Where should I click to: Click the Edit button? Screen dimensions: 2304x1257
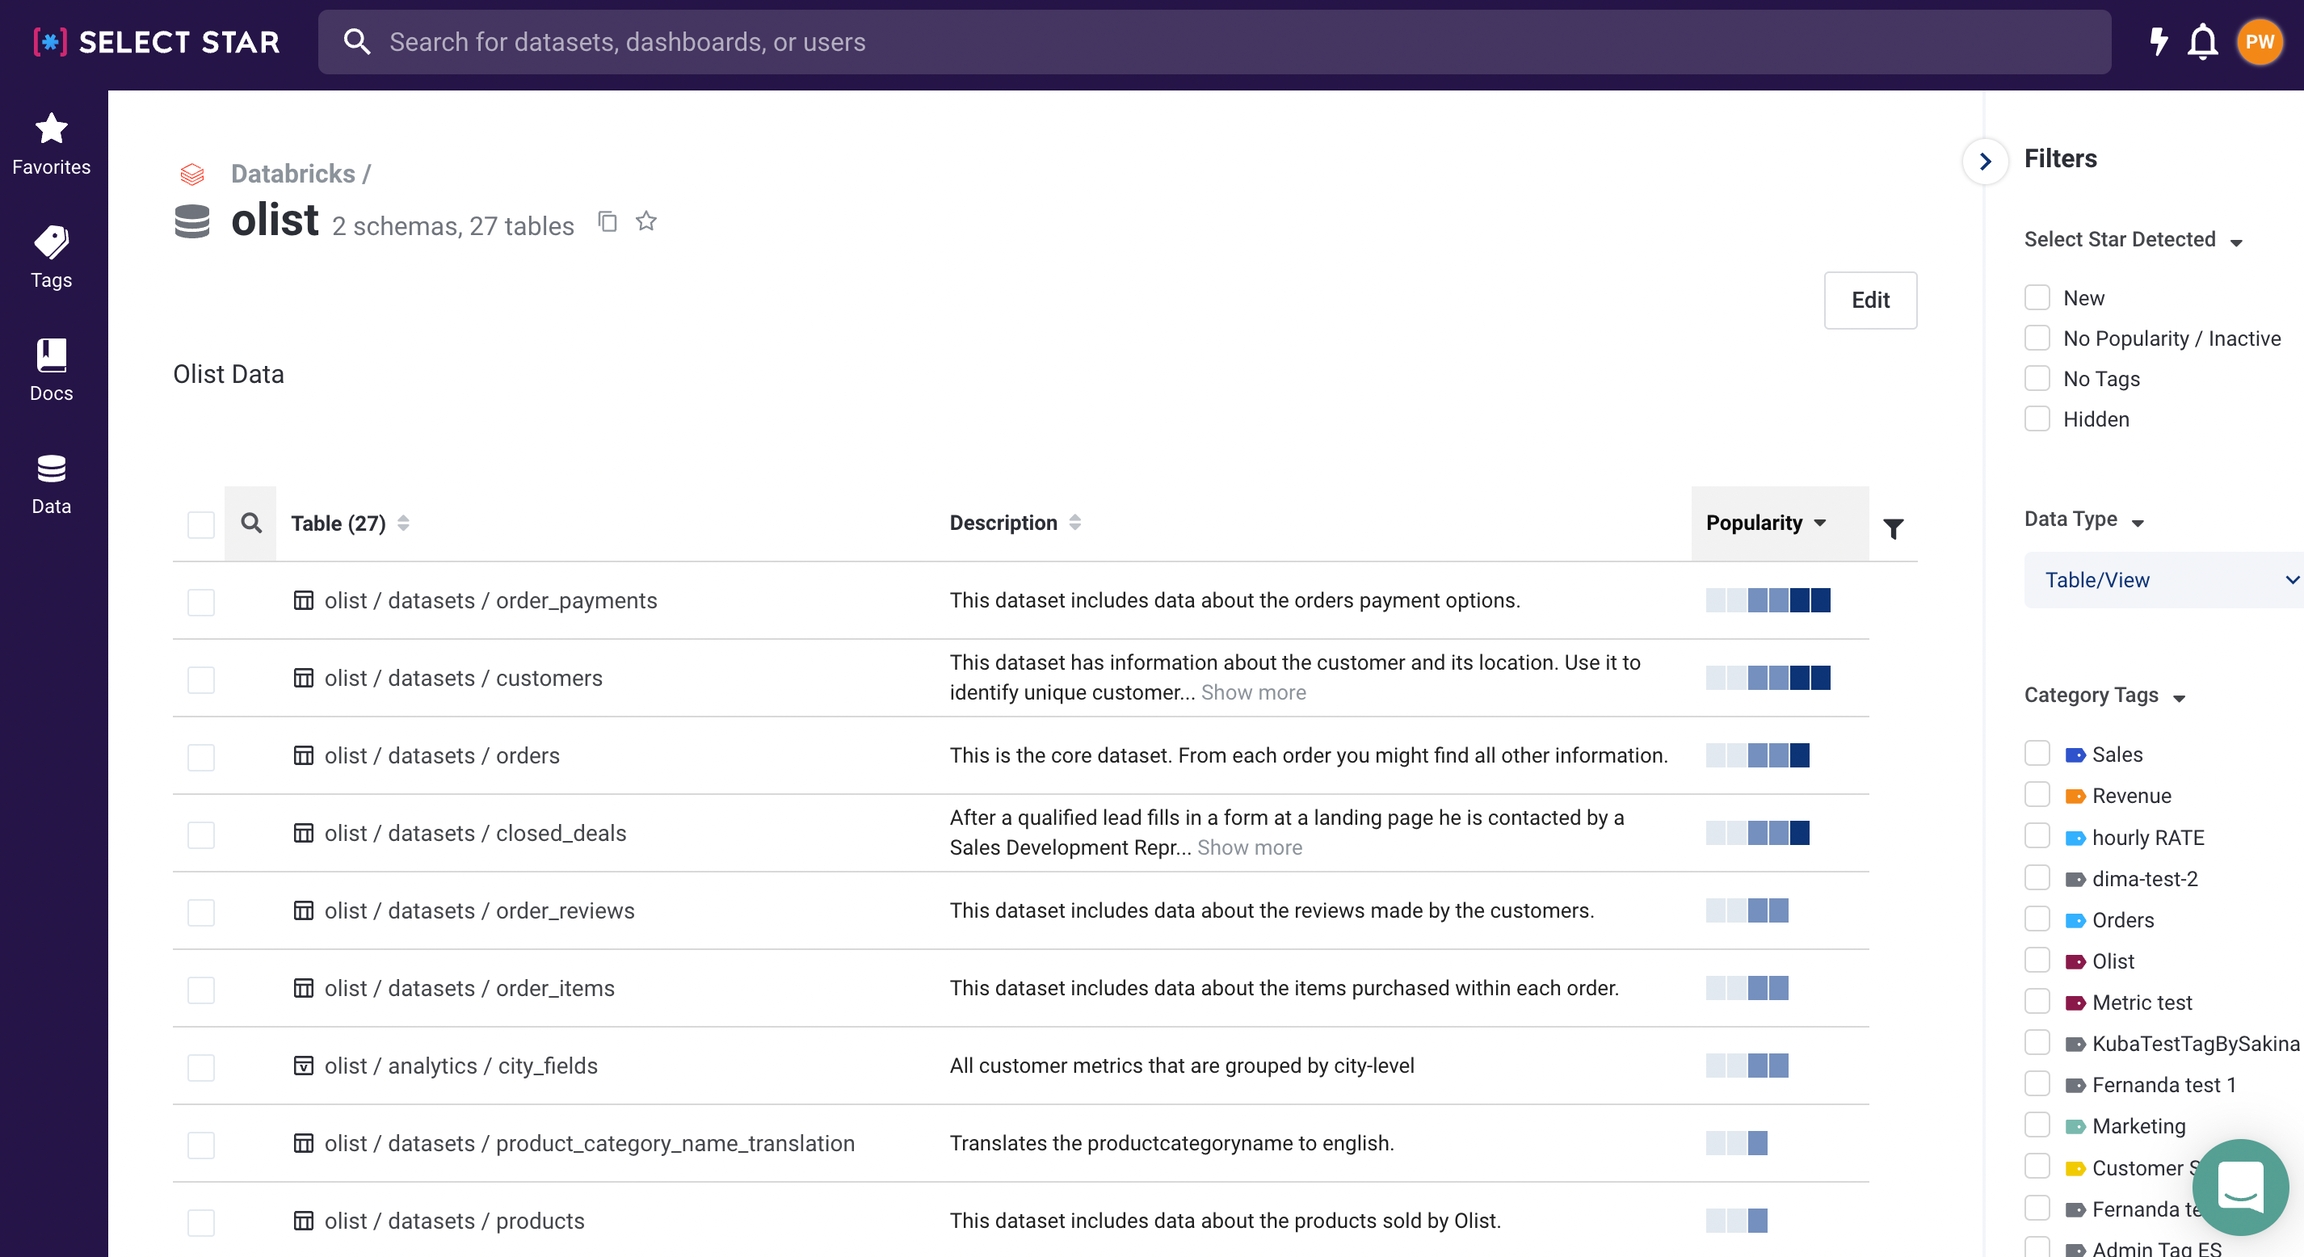pyautogui.click(x=1869, y=300)
